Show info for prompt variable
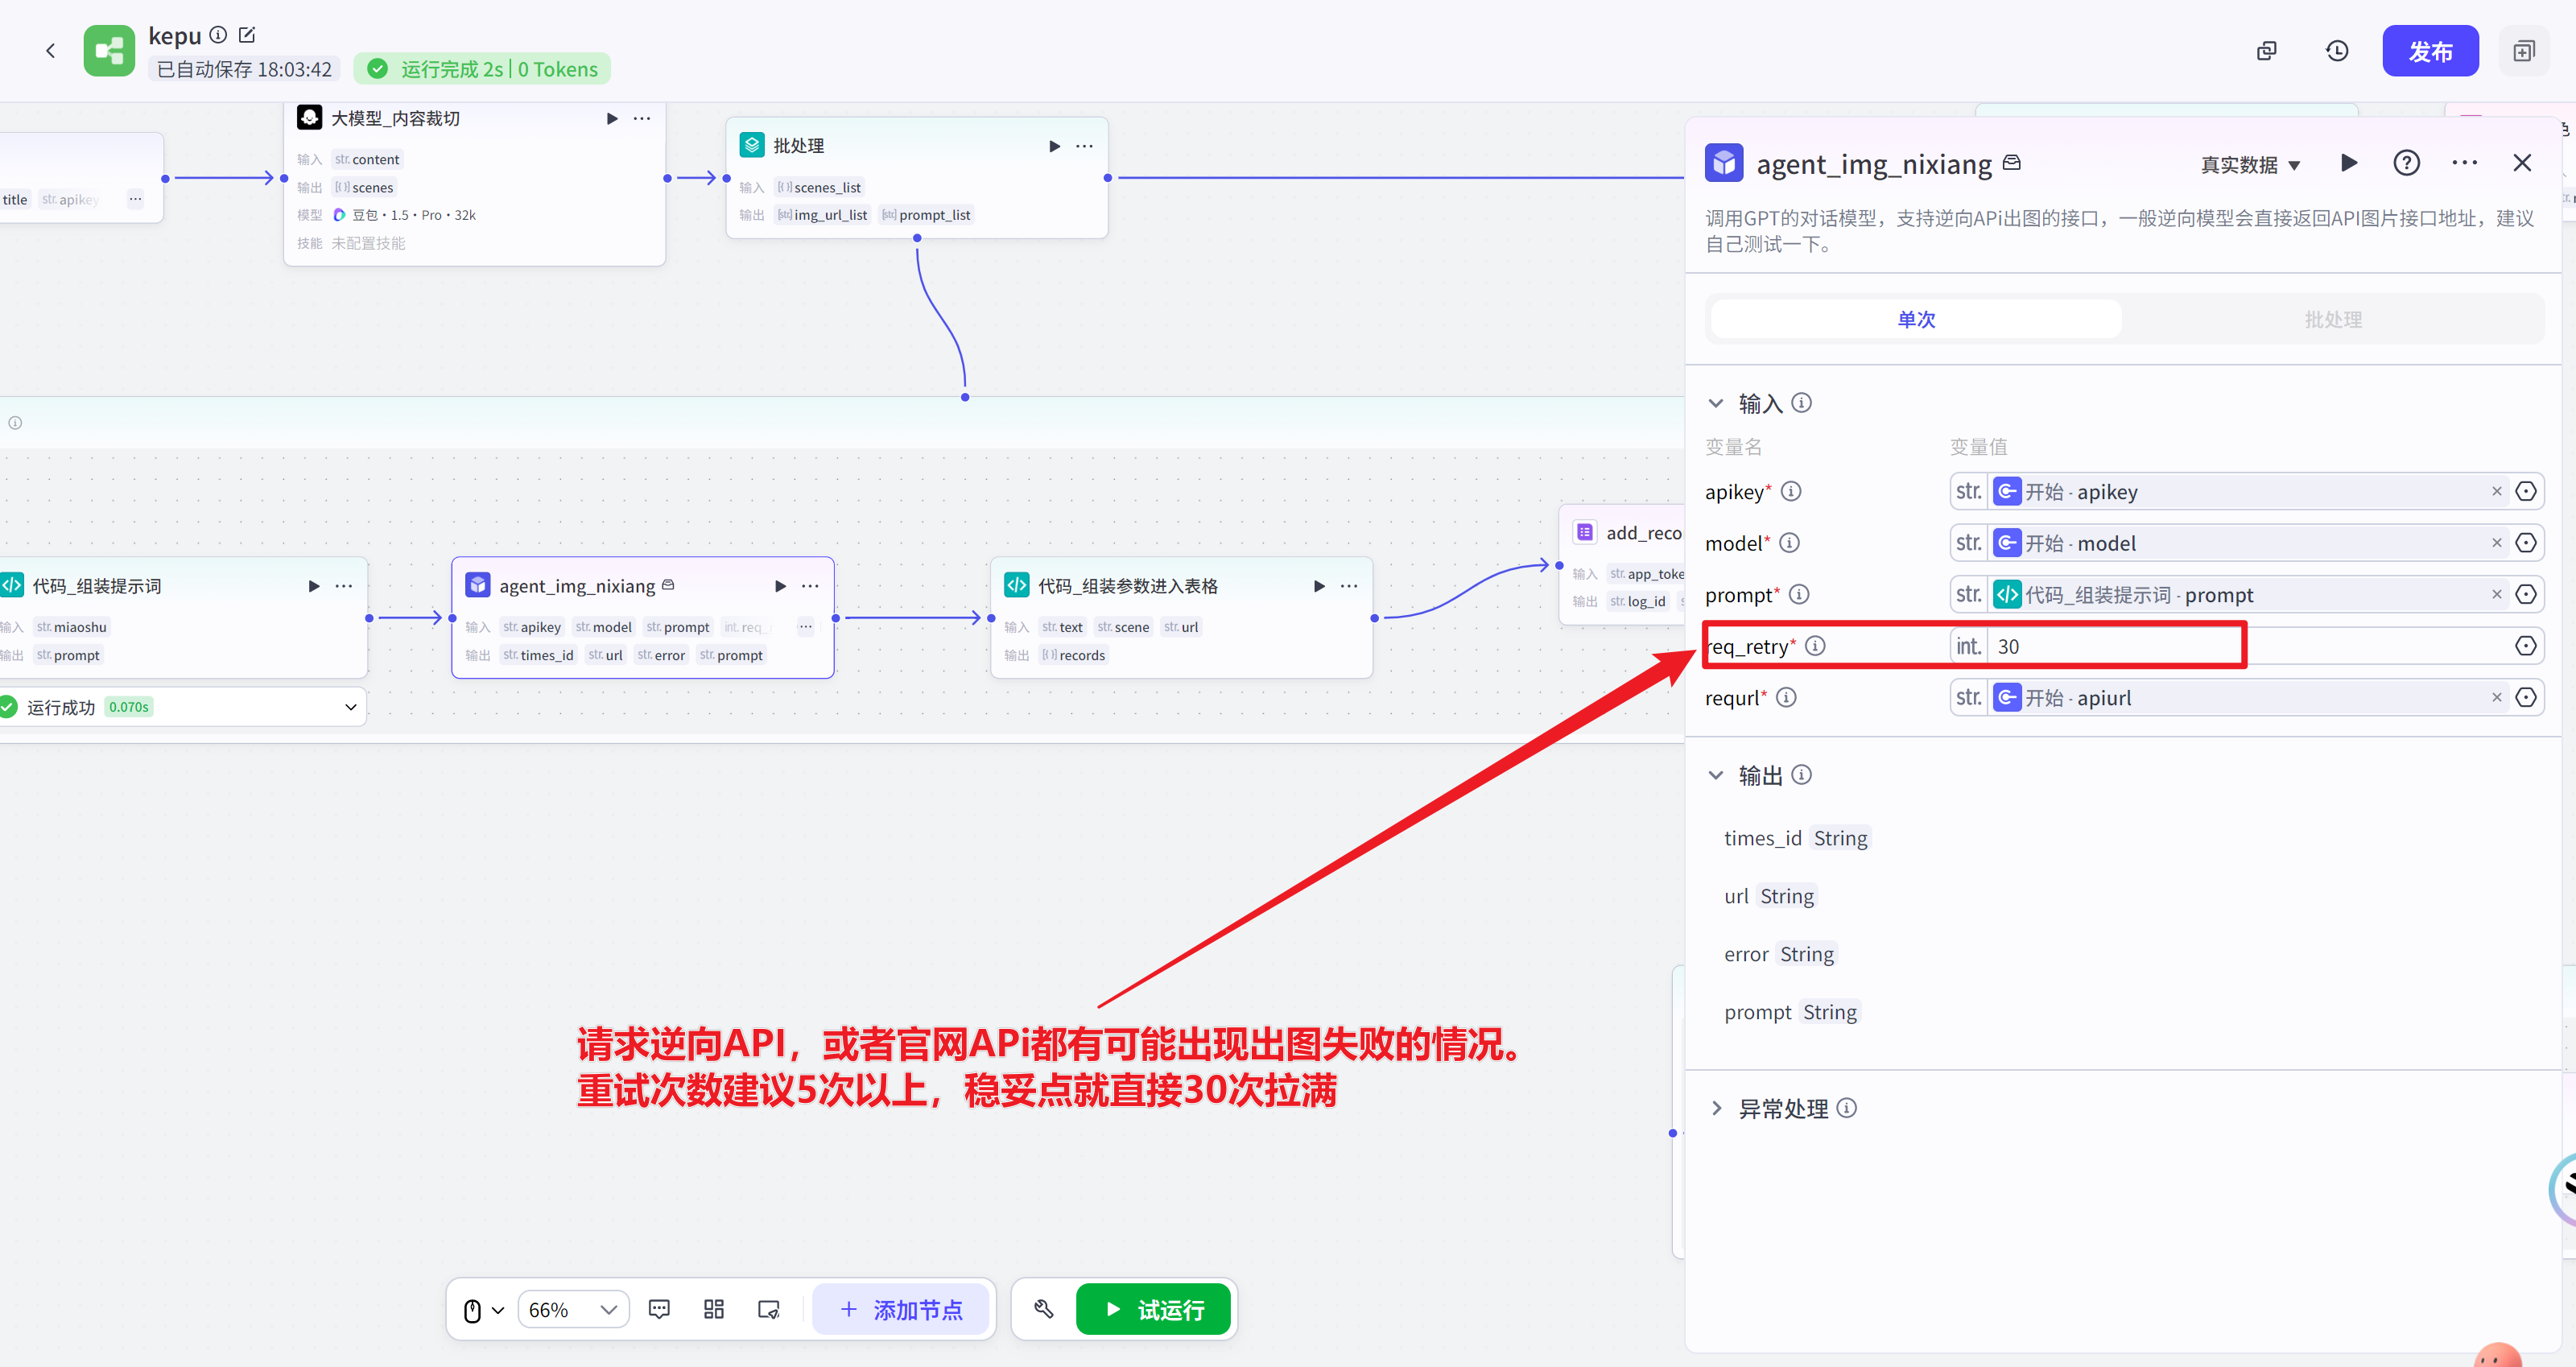Image resolution: width=2576 pixels, height=1367 pixels. pos(1798,595)
